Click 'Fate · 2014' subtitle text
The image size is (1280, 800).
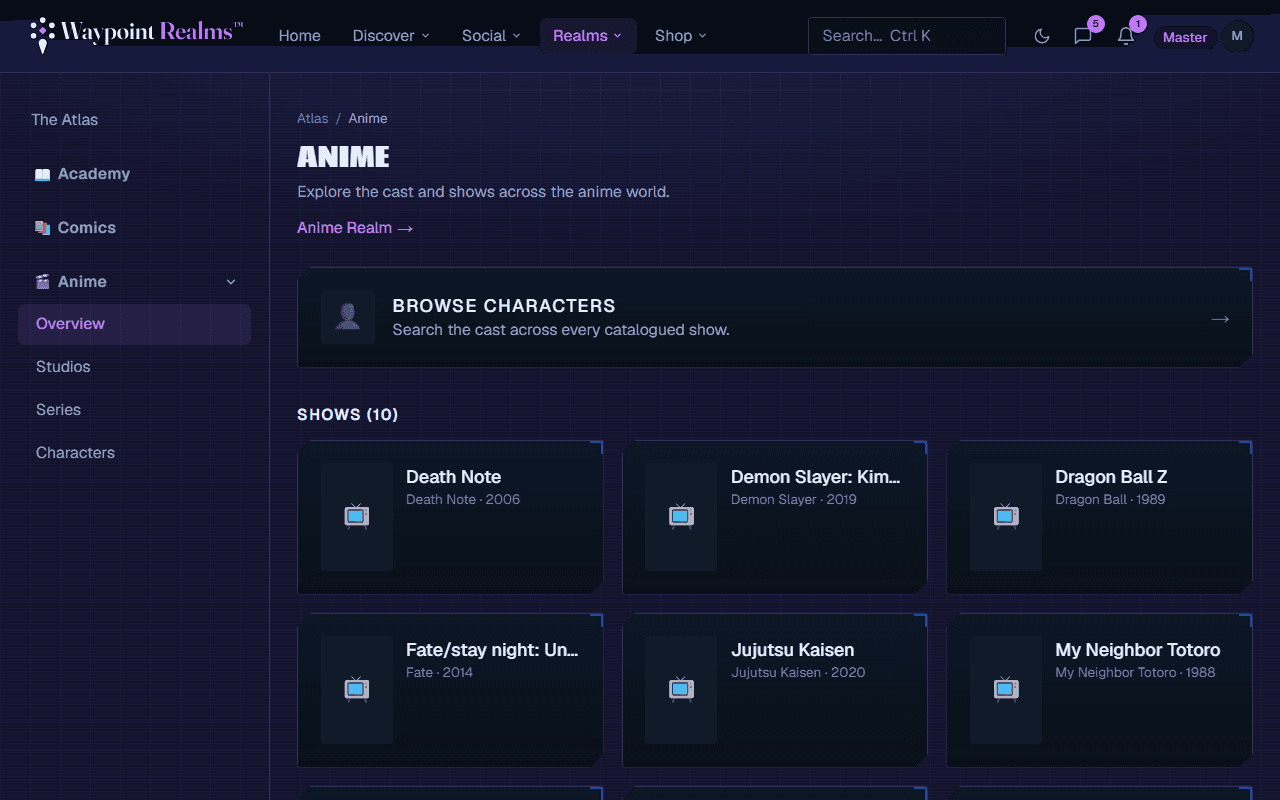pos(439,672)
